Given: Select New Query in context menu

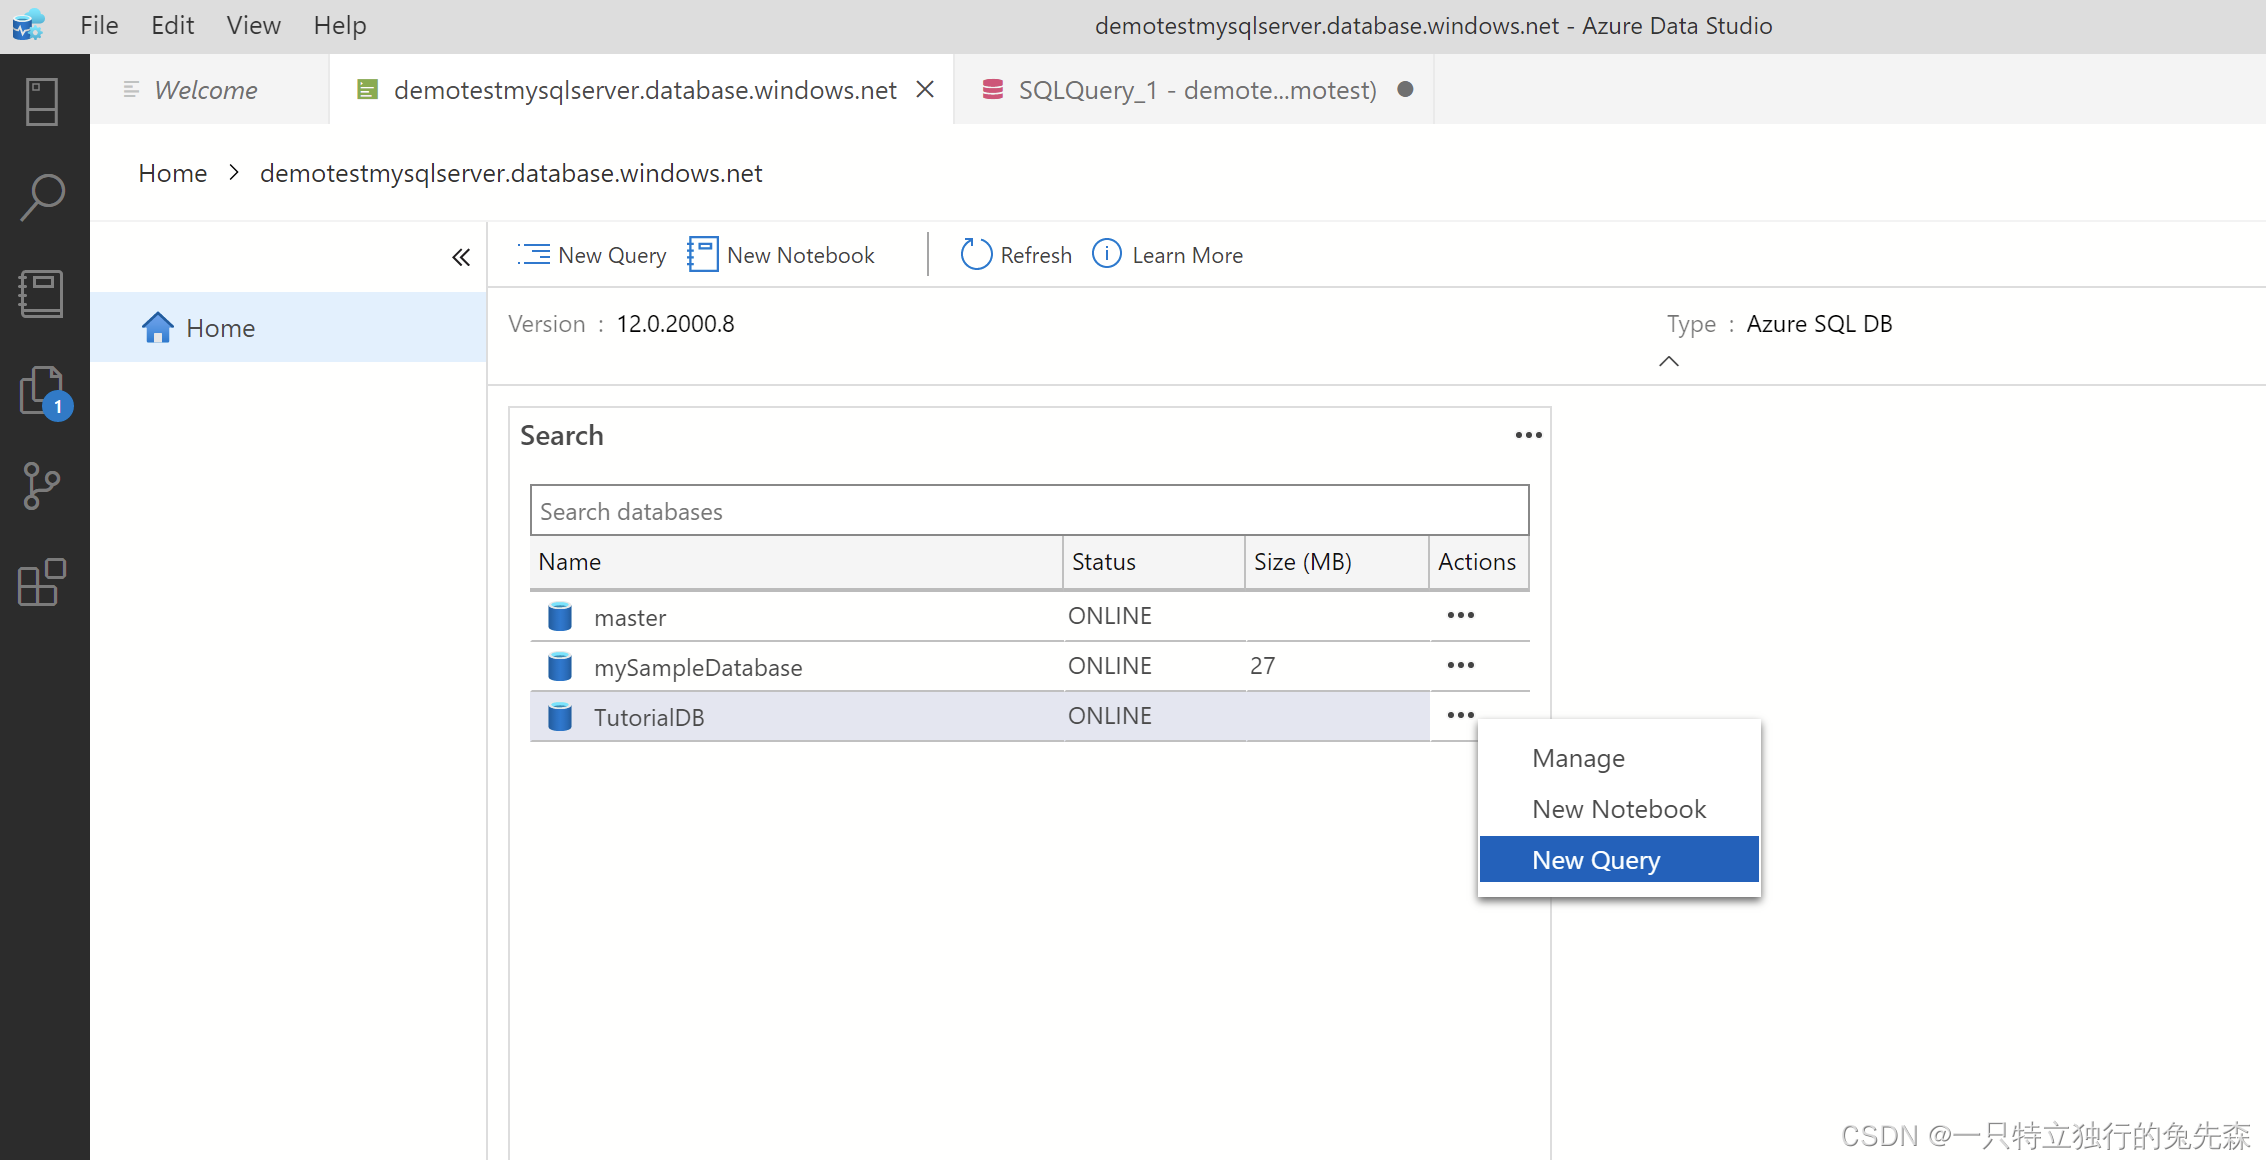Looking at the screenshot, I should click(x=1597, y=860).
